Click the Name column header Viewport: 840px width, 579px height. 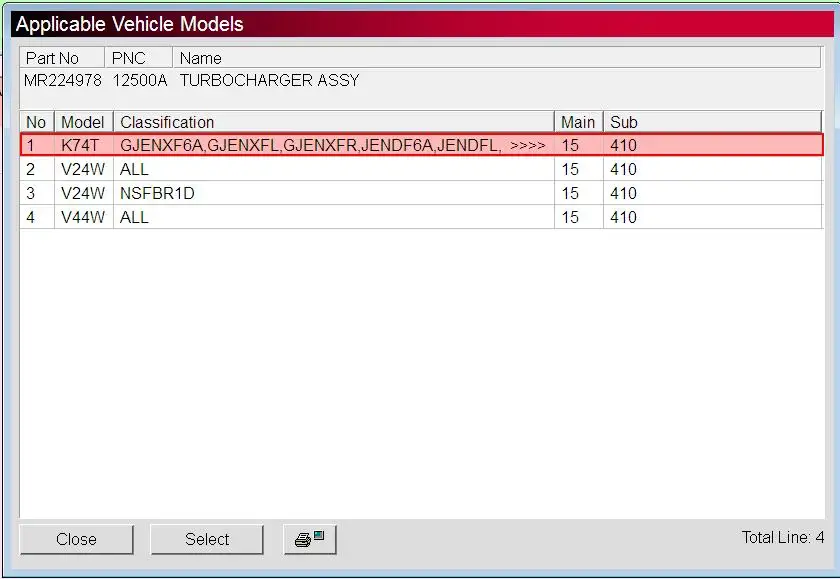click(x=497, y=58)
